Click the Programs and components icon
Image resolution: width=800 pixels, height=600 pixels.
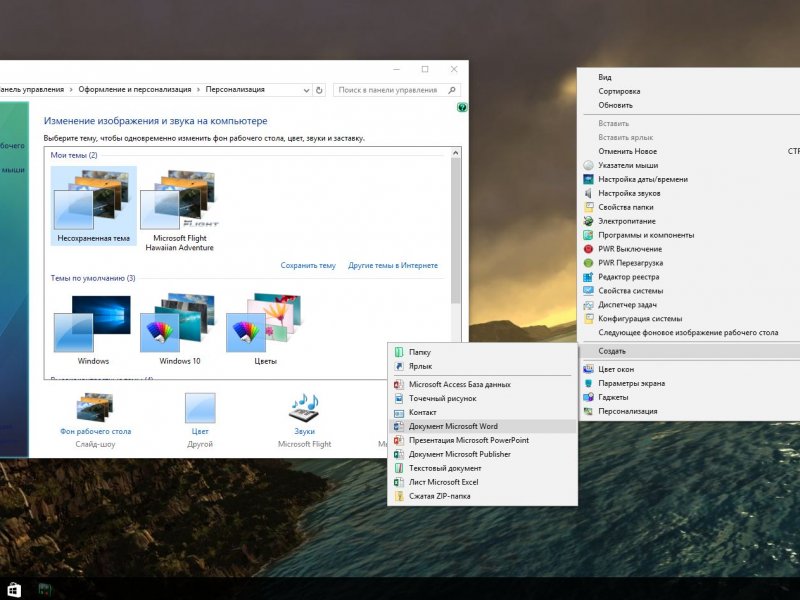coord(588,235)
